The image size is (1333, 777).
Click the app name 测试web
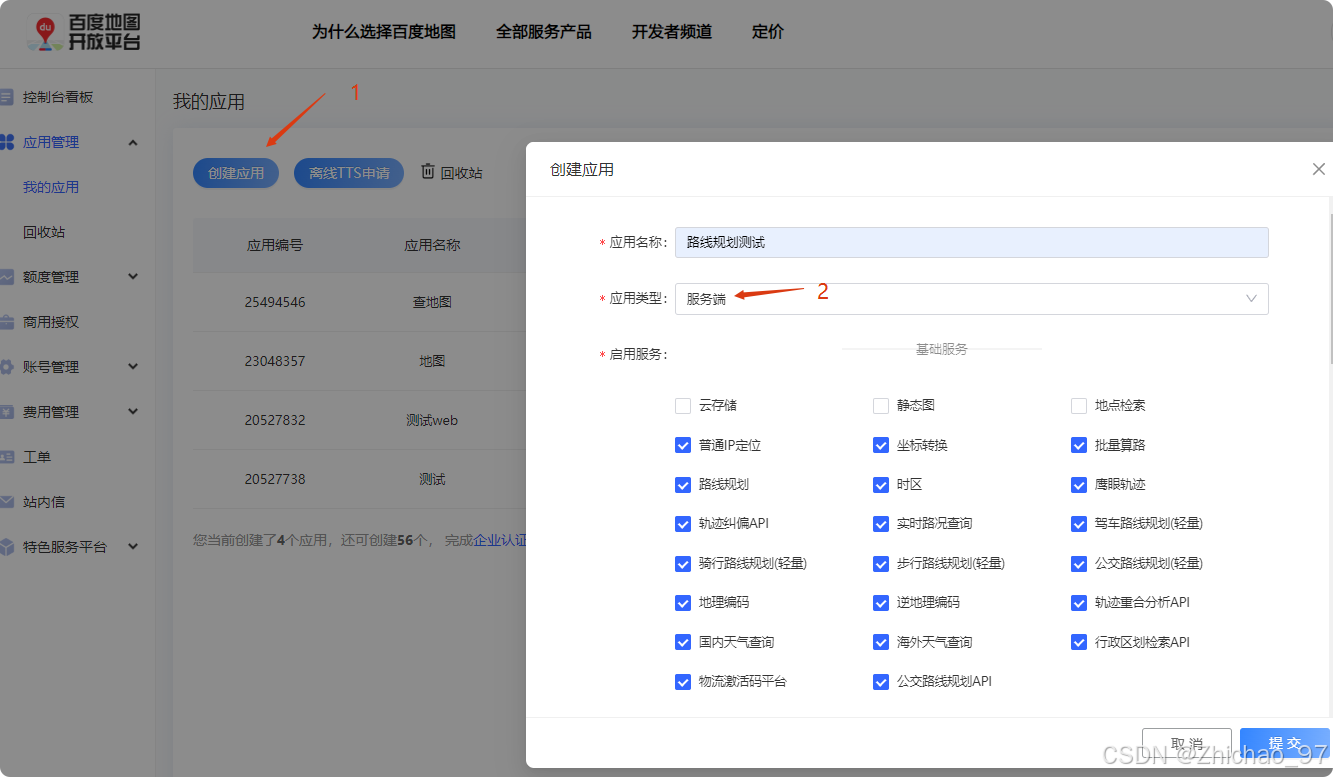pyautogui.click(x=432, y=420)
